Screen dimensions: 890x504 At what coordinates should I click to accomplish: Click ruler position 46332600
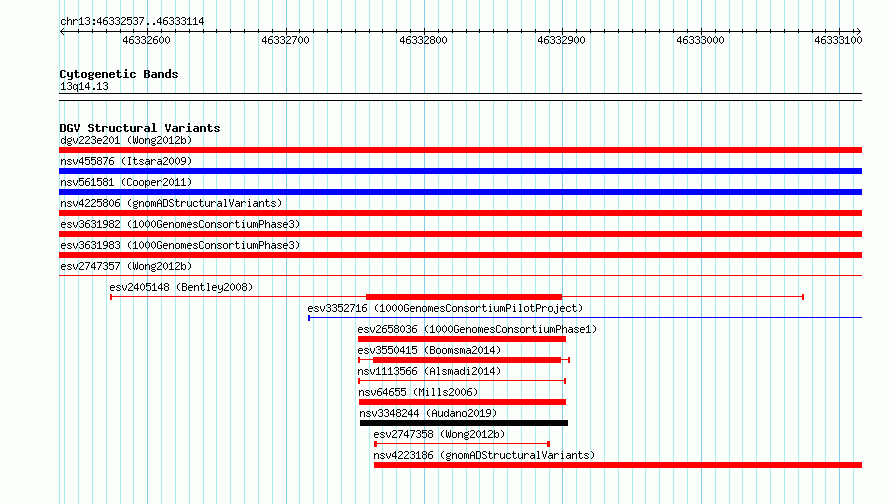tap(146, 40)
